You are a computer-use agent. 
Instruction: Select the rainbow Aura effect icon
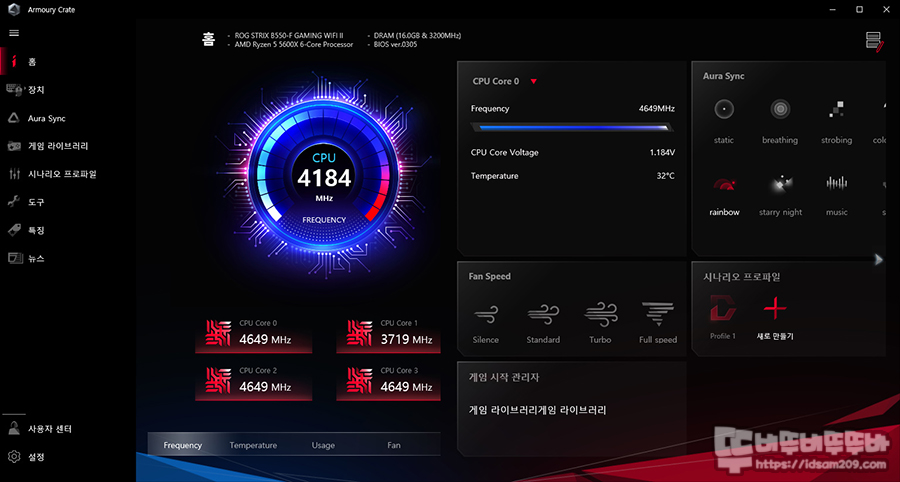pos(724,184)
